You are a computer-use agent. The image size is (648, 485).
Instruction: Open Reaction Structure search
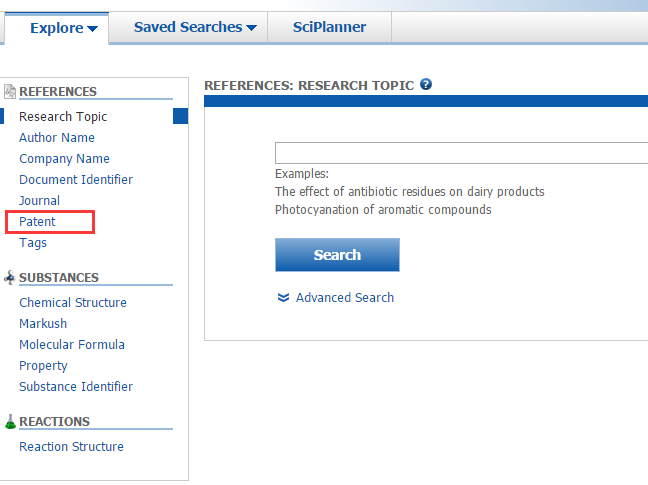[71, 447]
